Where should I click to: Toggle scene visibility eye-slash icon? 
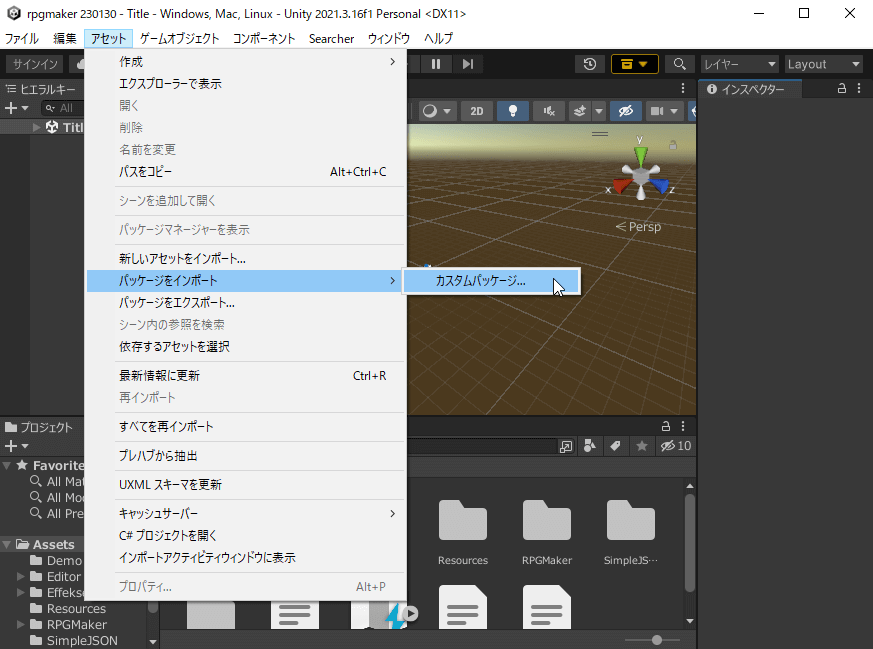click(625, 110)
